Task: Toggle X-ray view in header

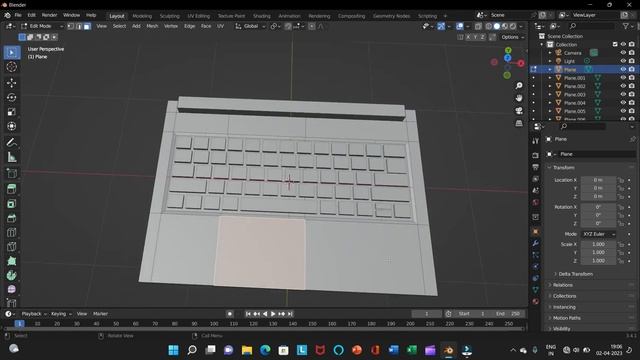Action: pyautogui.click(x=478, y=27)
